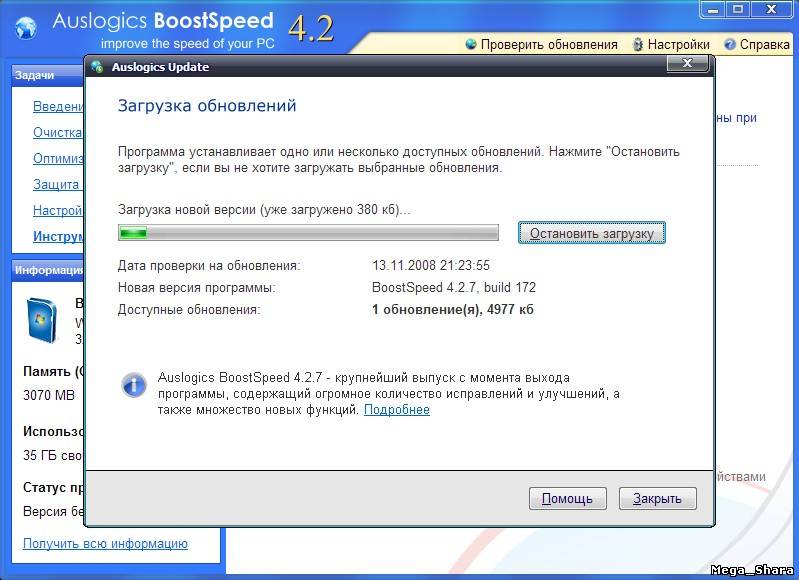Click the Загрузка новой версии status text
Viewport: 799px width, 580px height.
(x=264, y=209)
